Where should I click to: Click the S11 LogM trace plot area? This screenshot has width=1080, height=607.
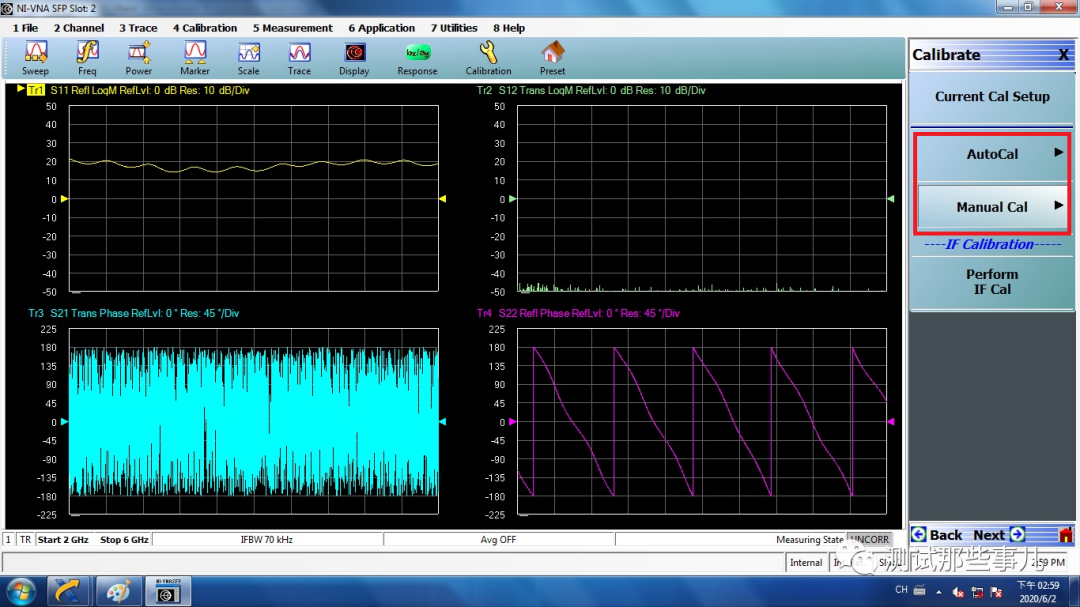(253, 198)
